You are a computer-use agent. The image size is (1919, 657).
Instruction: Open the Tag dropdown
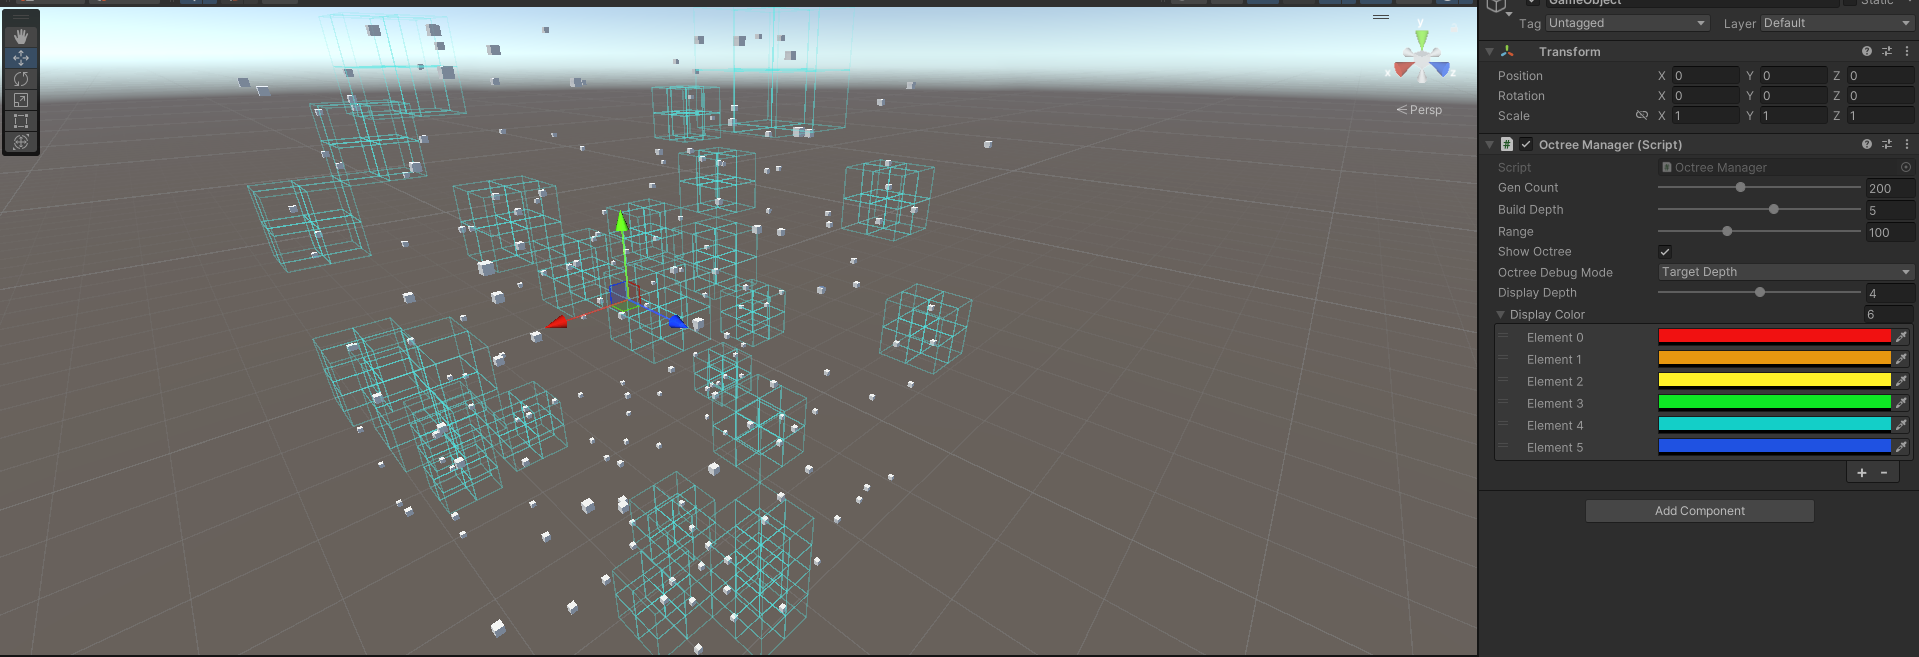[x=1627, y=23]
